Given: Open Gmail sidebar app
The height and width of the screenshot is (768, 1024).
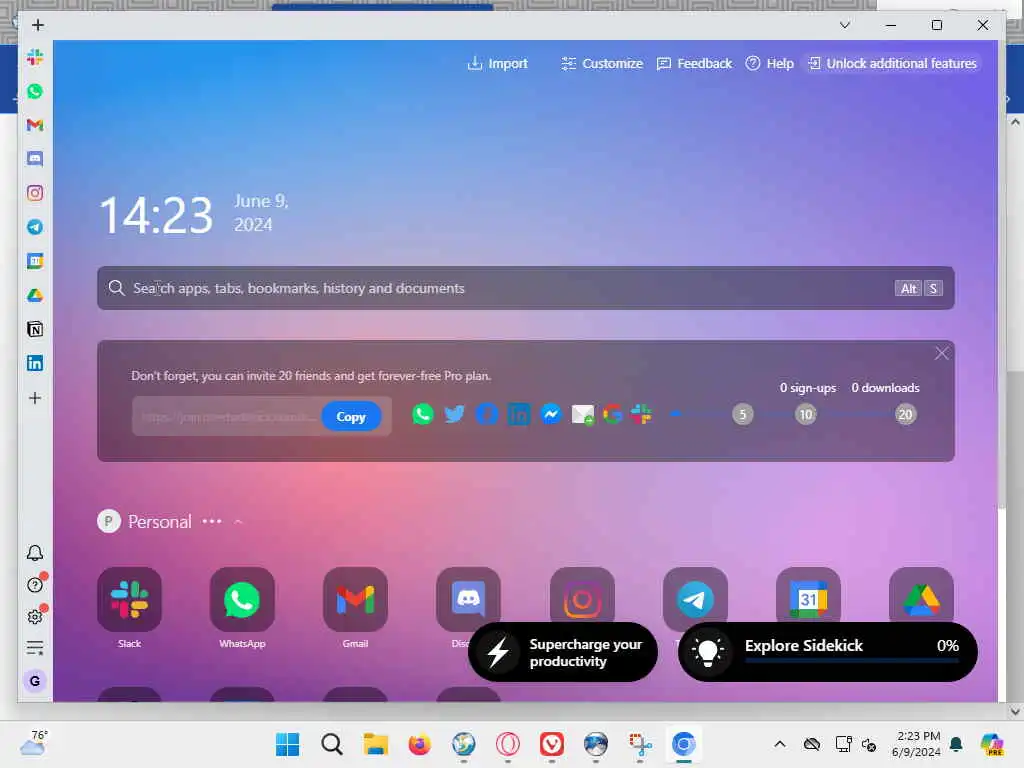Looking at the screenshot, I should coord(35,125).
